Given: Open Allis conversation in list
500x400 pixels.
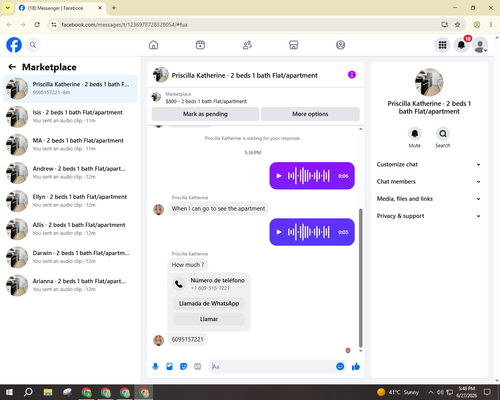Looking at the screenshot, I should [70, 229].
